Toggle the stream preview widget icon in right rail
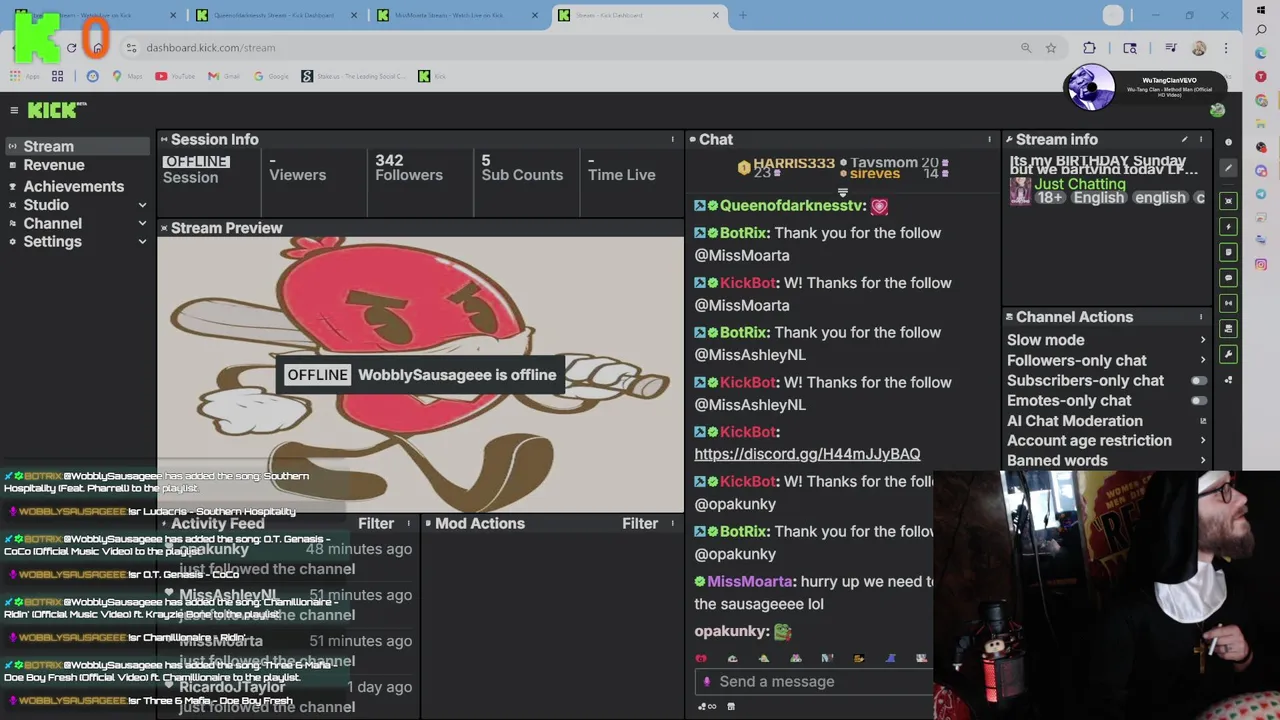The height and width of the screenshot is (720, 1280). [1229, 201]
